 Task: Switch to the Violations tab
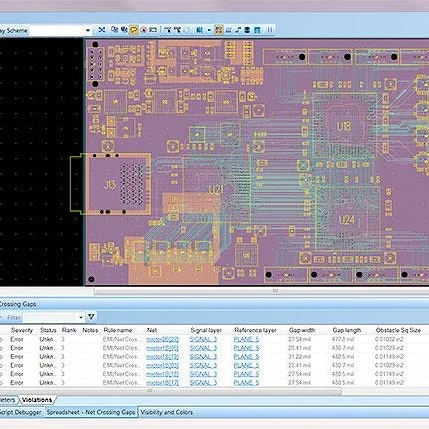[x=37, y=400]
